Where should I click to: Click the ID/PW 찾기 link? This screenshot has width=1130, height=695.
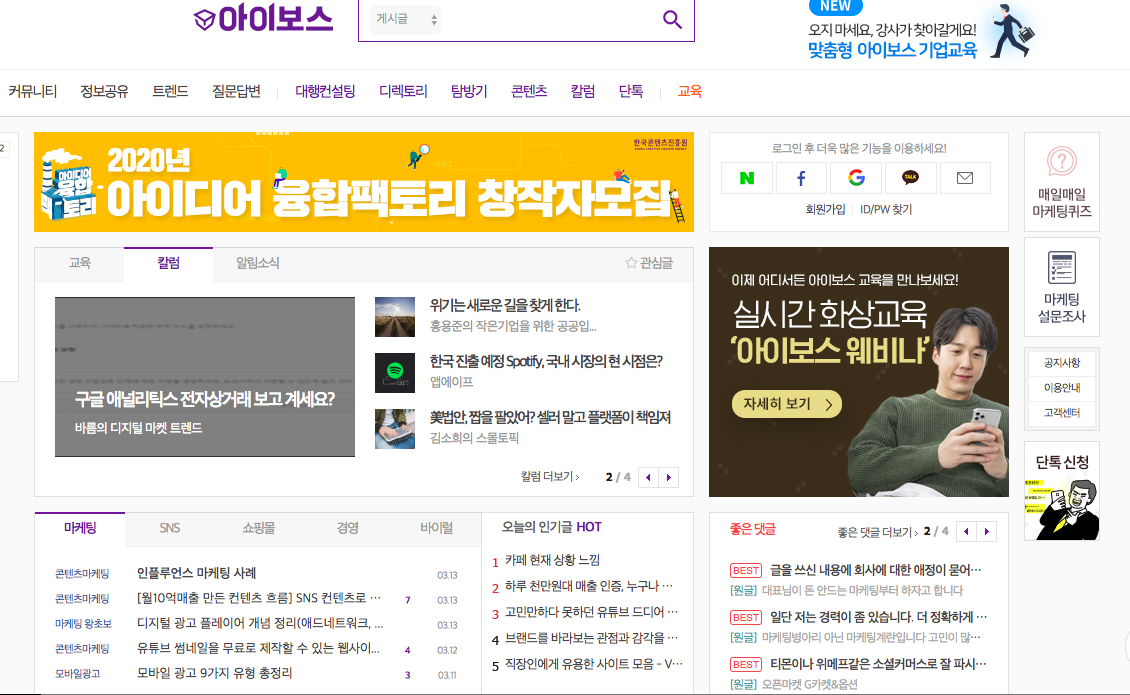click(886, 210)
